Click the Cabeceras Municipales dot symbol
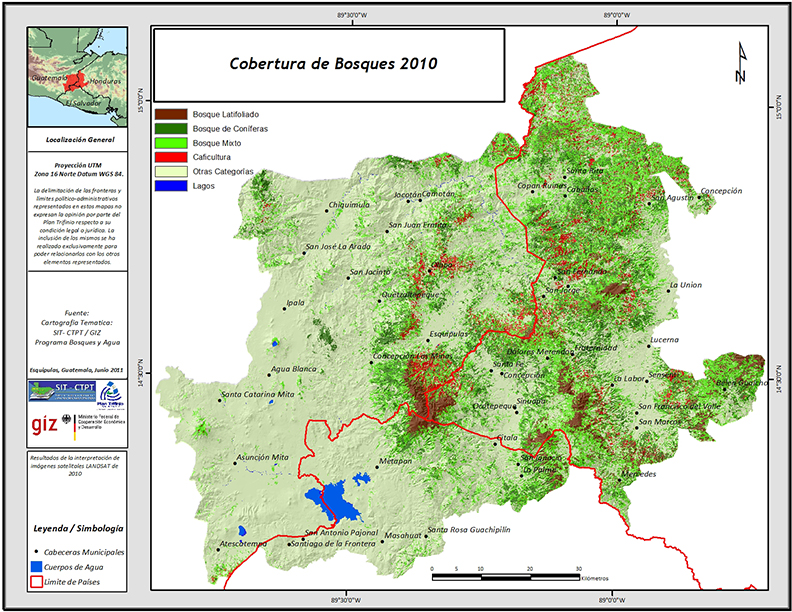Viewport: 792px width, 612px height. (38, 552)
